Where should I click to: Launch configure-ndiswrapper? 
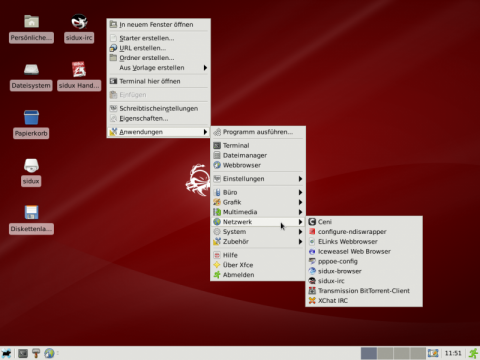tap(364, 232)
